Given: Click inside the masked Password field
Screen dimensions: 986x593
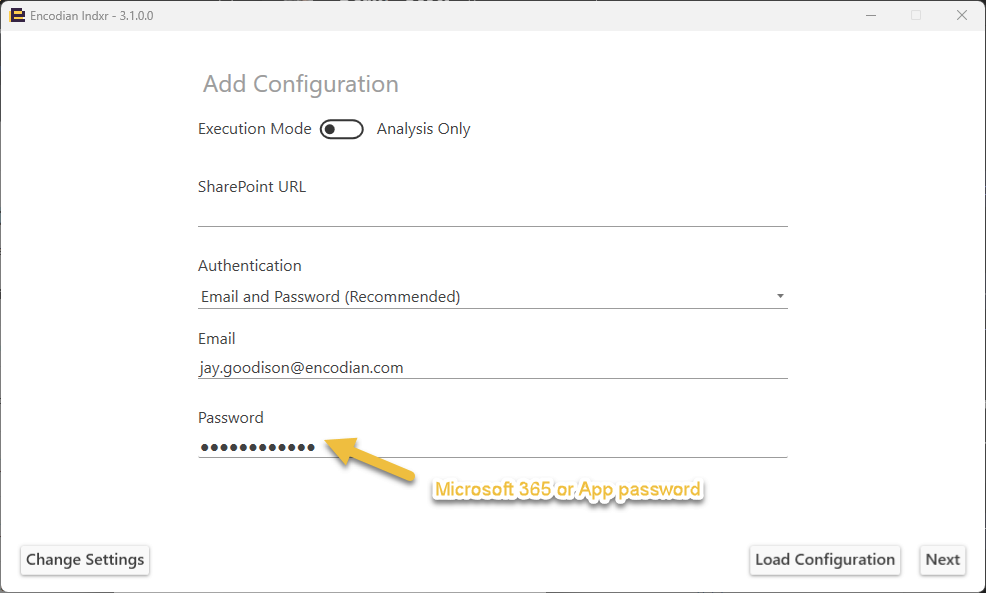Looking at the screenshot, I should click(x=492, y=446).
